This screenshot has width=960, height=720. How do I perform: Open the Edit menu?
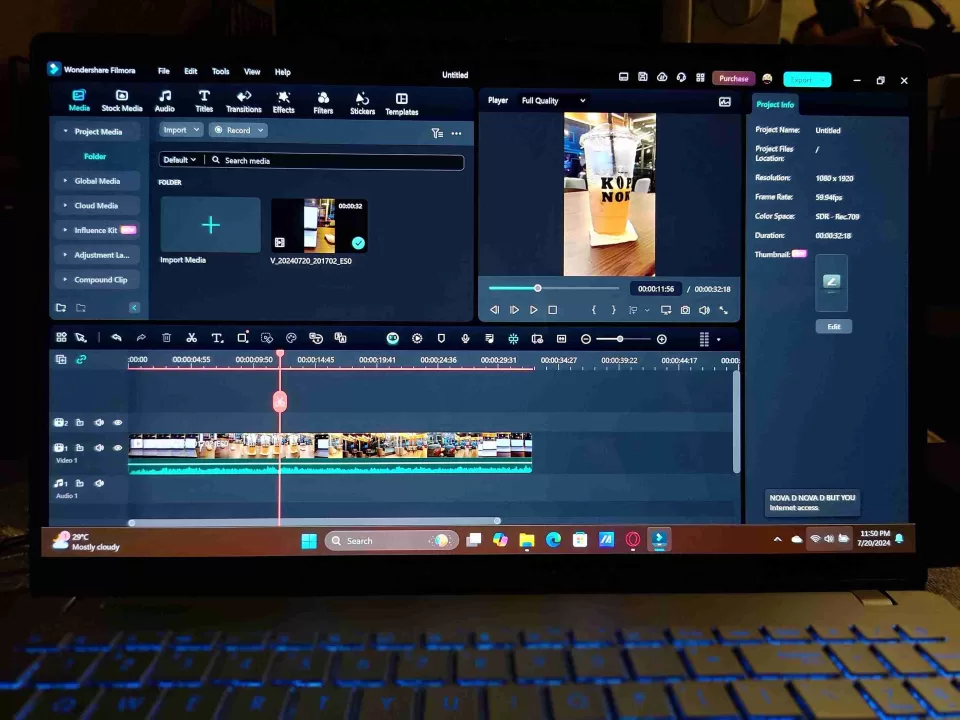click(191, 71)
